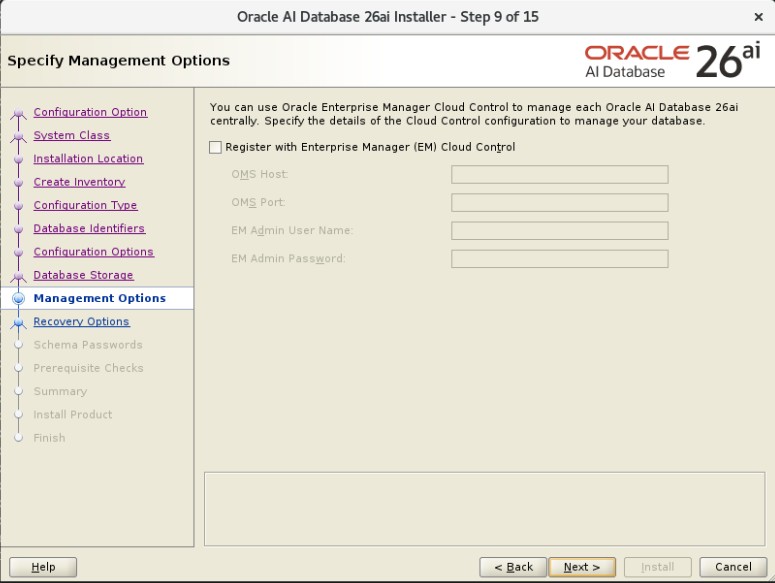Click the Oracle AI Database 26ai logo
Viewport: 775px width, 583px height.
(673, 61)
